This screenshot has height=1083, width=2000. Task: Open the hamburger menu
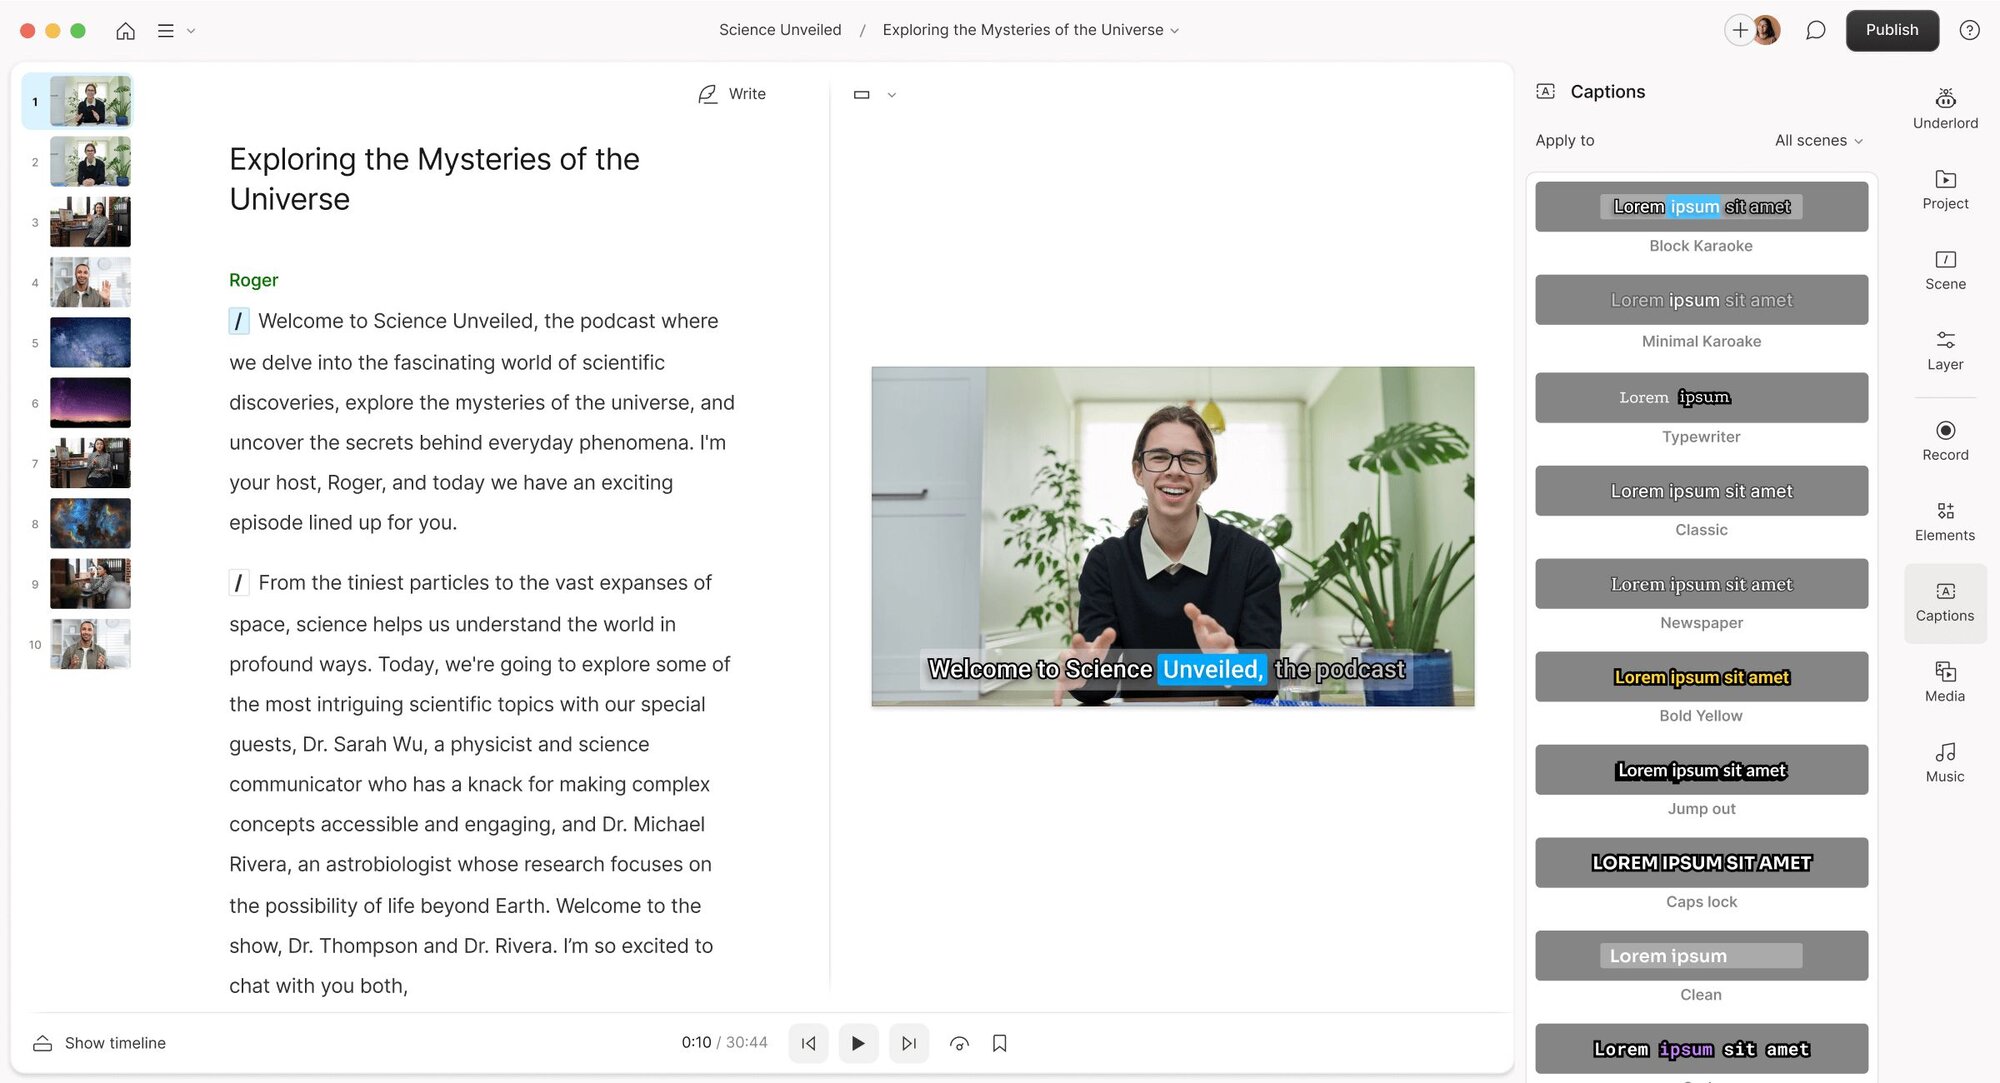(166, 30)
